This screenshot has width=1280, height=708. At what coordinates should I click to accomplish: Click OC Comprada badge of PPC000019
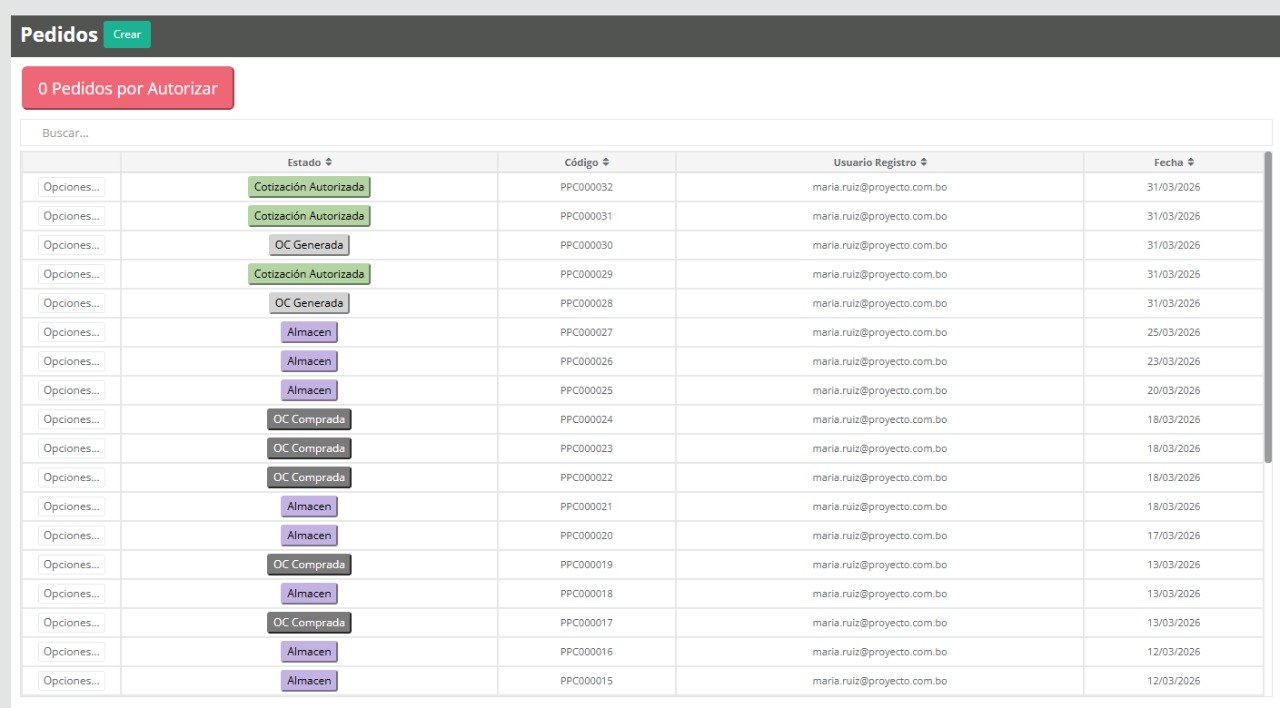[x=309, y=564]
